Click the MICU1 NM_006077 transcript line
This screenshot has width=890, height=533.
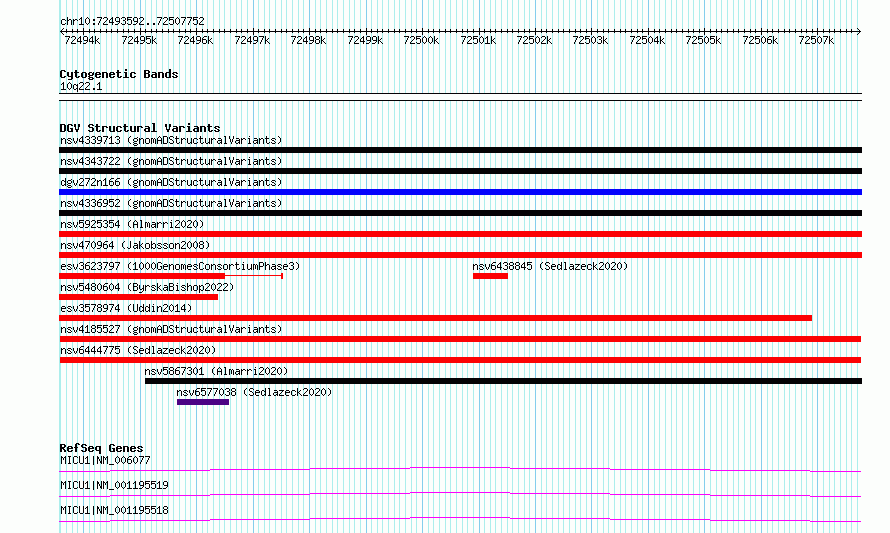(x=460, y=469)
